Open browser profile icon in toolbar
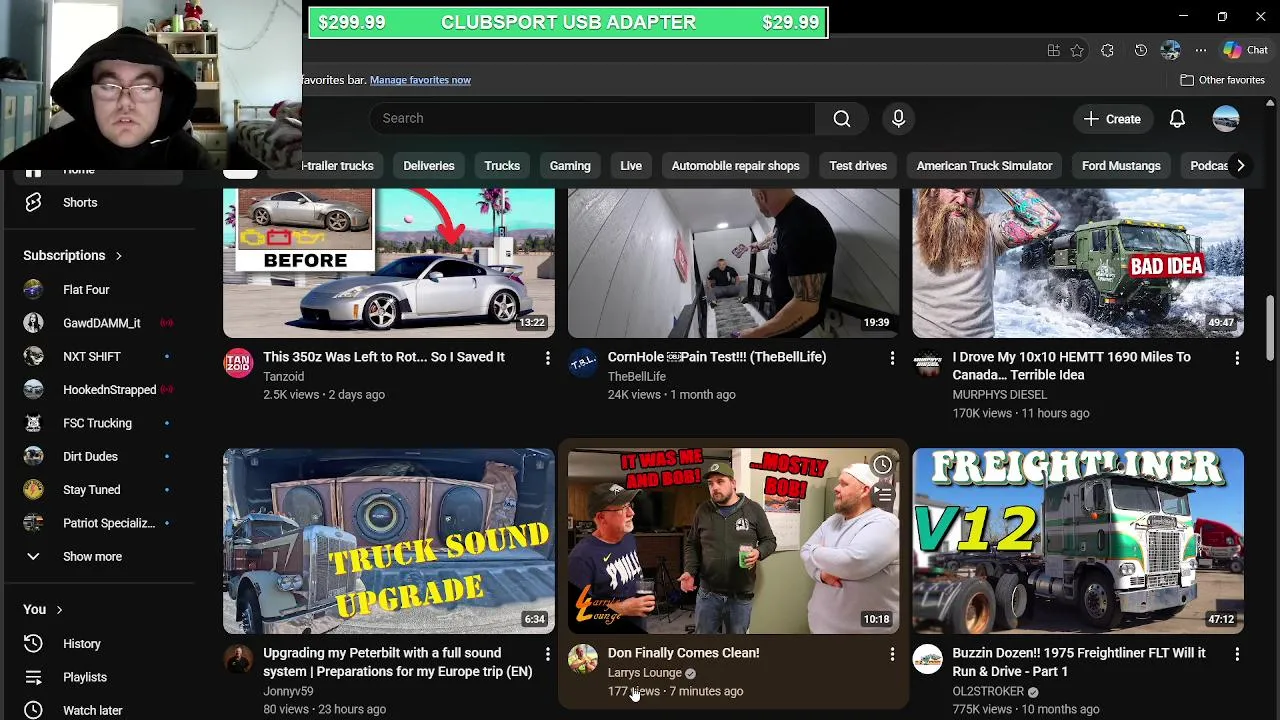This screenshot has height=720, width=1280. click(1170, 50)
